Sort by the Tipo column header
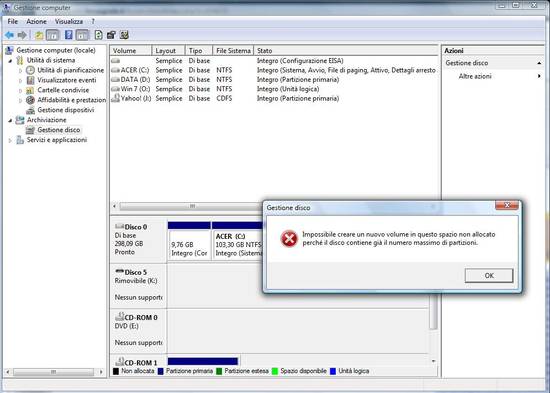Viewport: 550px width, 393px height. [199, 51]
